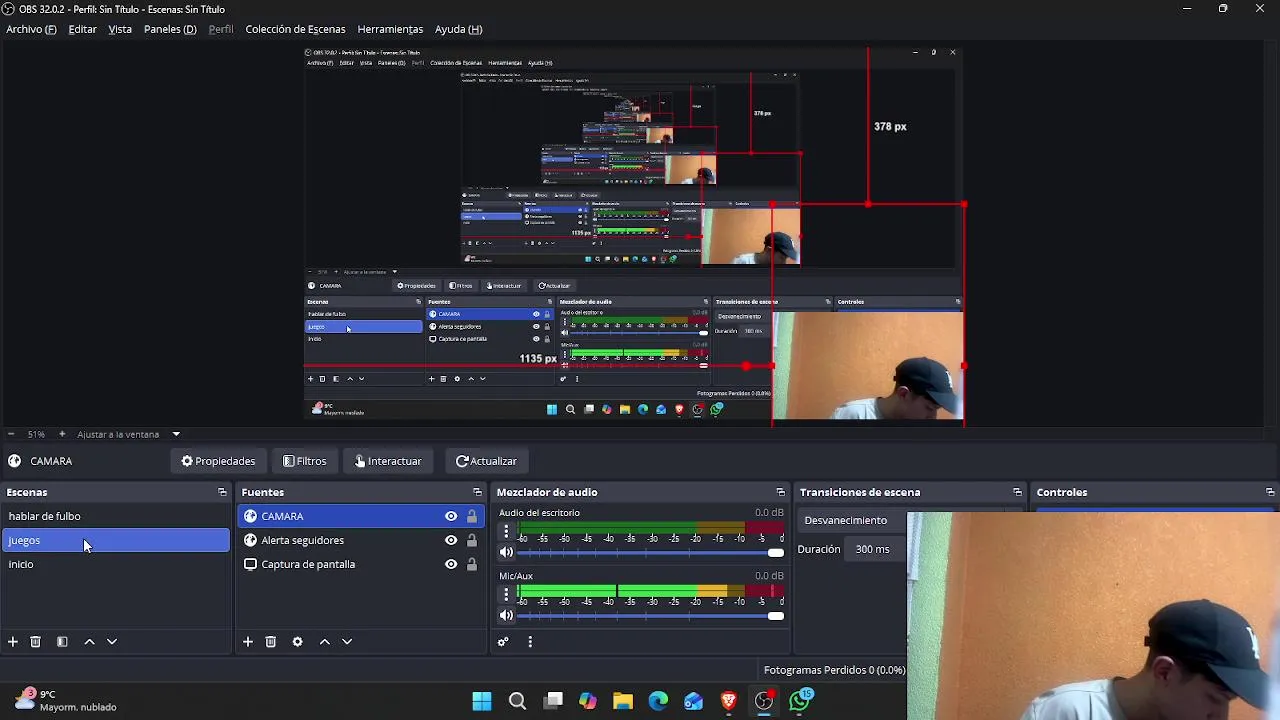Open audio mixer three-dot menu
Viewport: 1280px width, 720px height.
pyautogui.click(x=530, y=642)
